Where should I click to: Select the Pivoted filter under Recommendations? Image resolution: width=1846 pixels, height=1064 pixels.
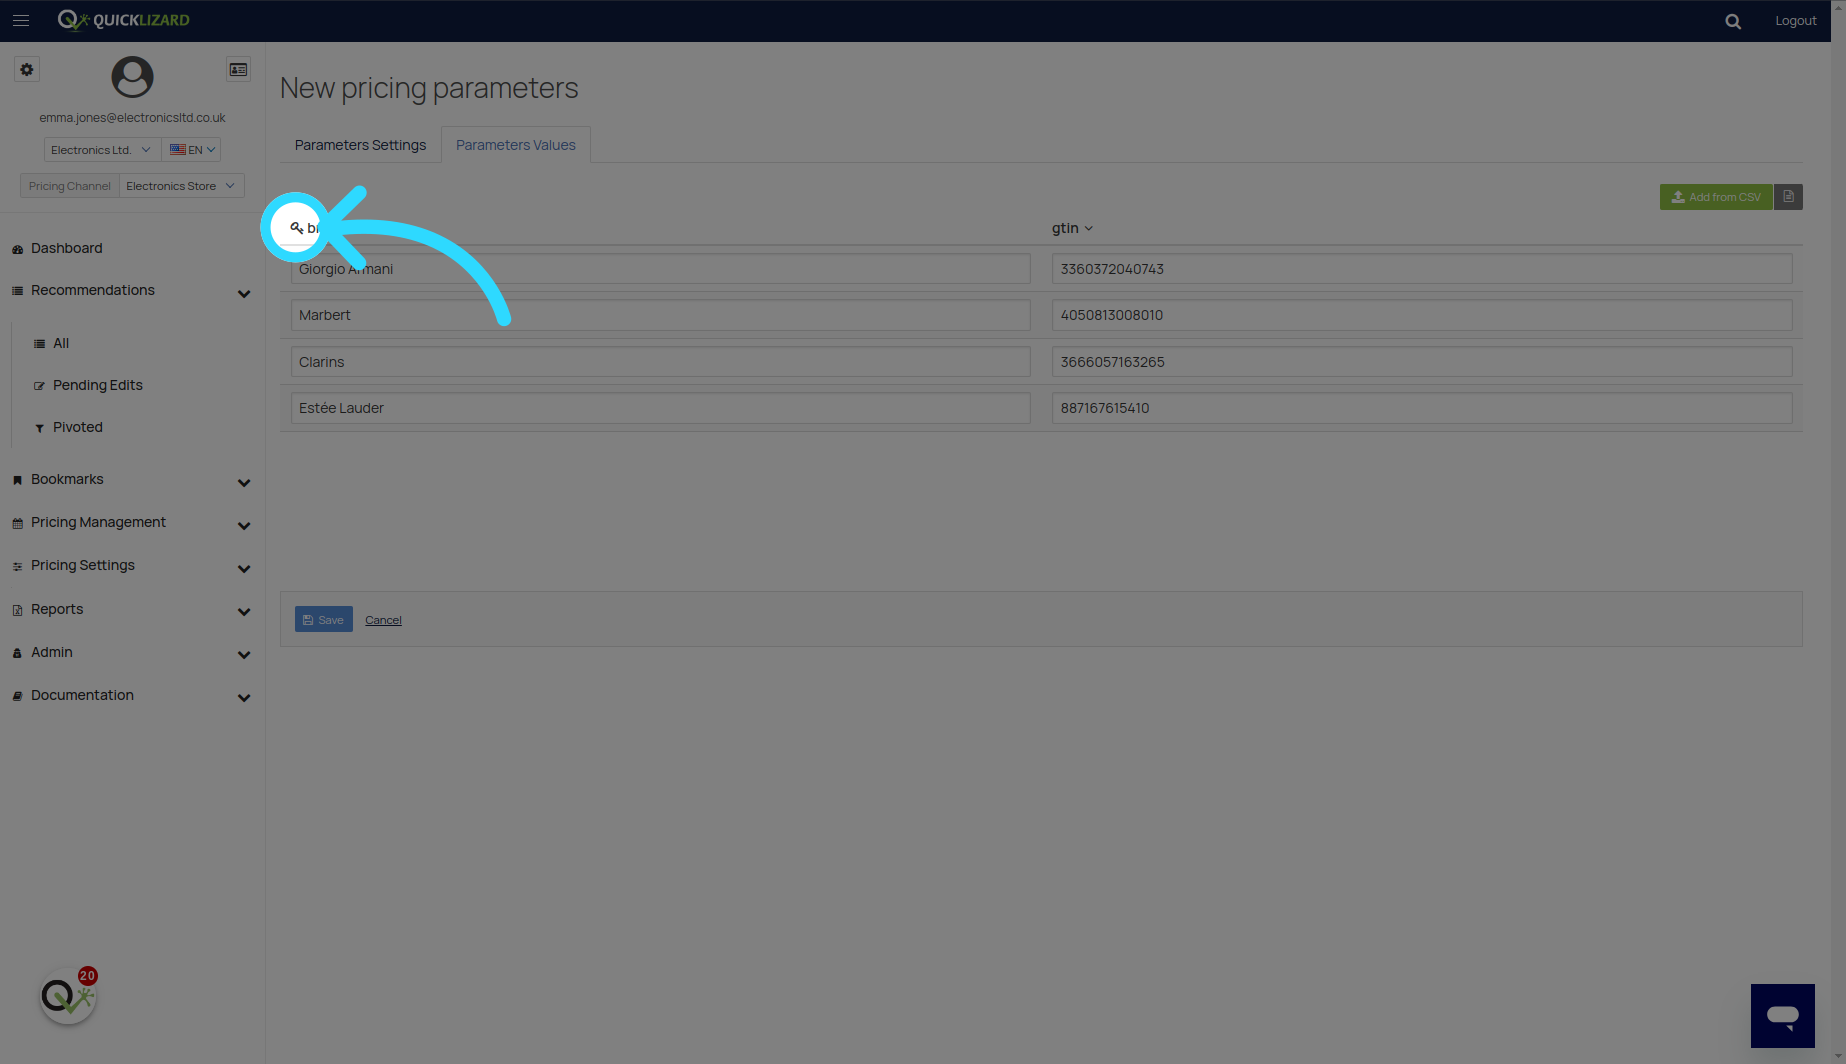(76, 427)
